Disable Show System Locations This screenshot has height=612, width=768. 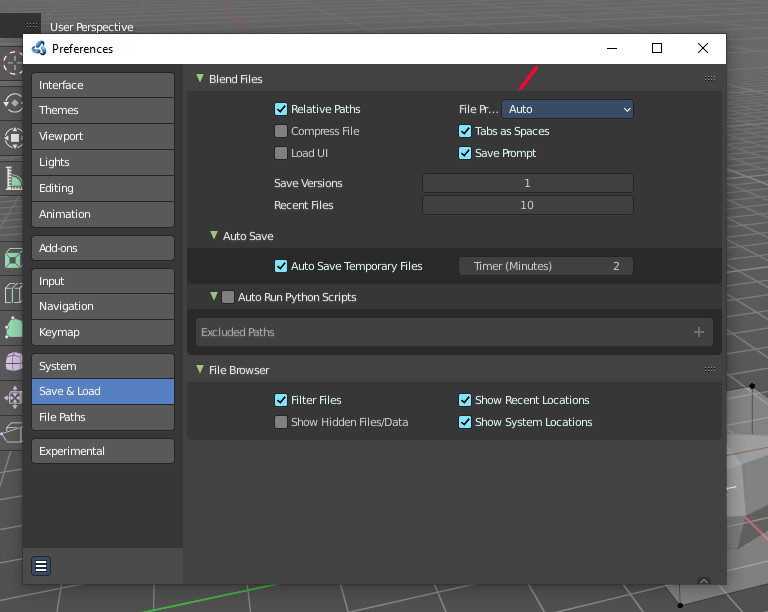(x=465, y=422)
